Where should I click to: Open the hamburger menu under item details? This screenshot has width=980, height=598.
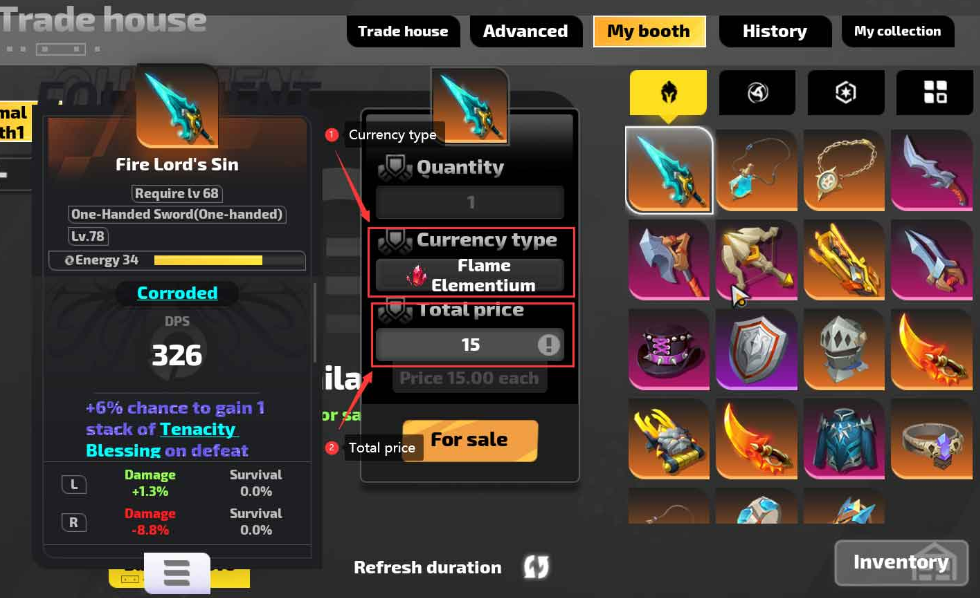177,572
